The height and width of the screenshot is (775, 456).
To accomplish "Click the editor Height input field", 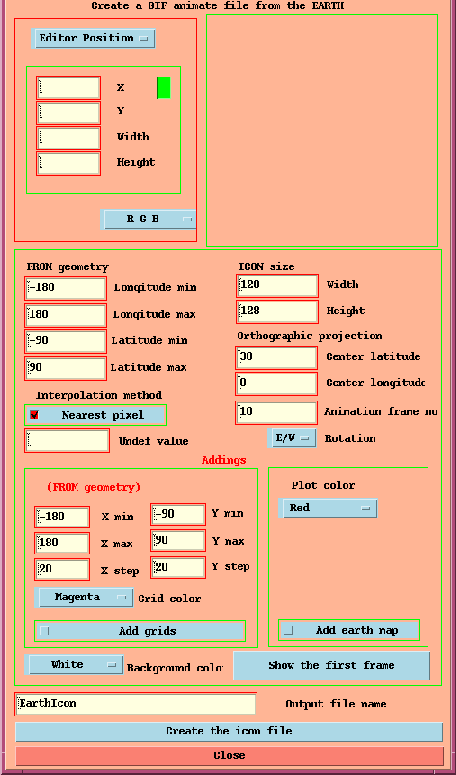I will pos(69,164).
